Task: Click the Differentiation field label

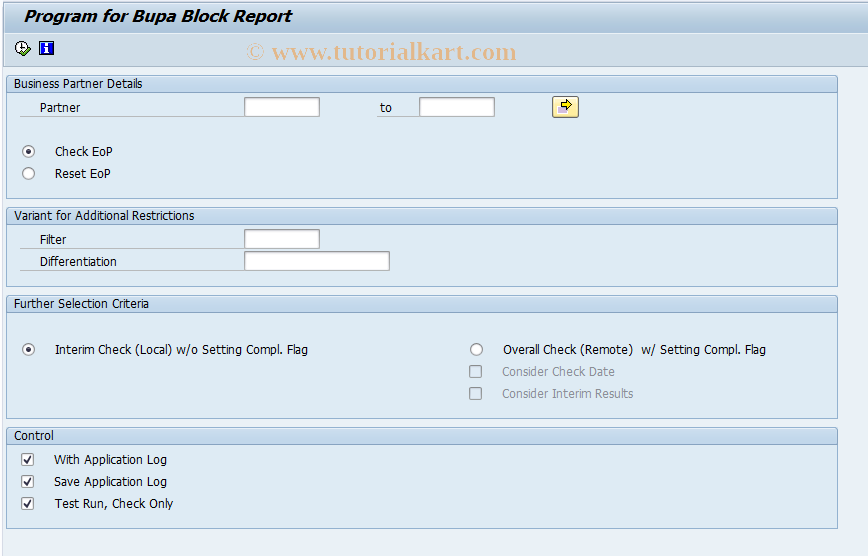Action: click(x=78, y=262)
